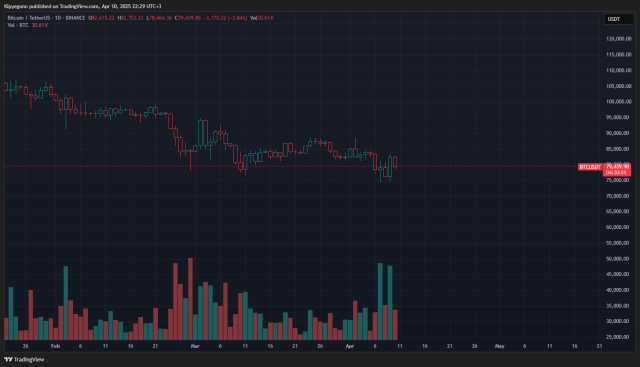Image resolution: width=640 pixels, height=367 pixels.
Task: Click the 120,000.00 price axis label
Action: 619,39
